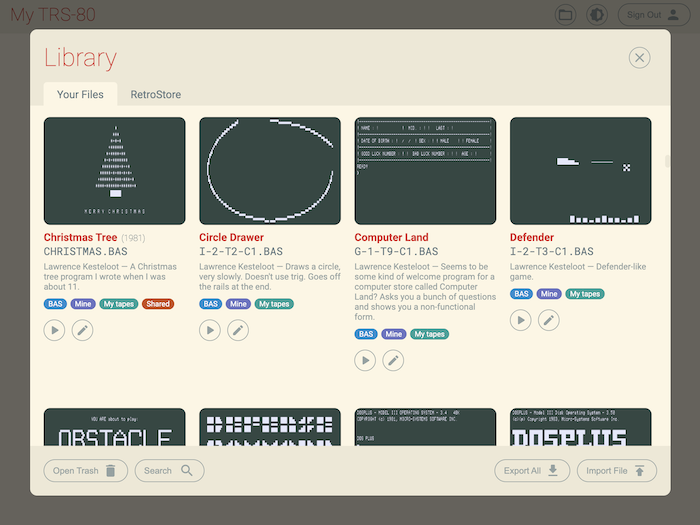
Task: Edit the Circle Drawer file
Action: coord(238,330)
